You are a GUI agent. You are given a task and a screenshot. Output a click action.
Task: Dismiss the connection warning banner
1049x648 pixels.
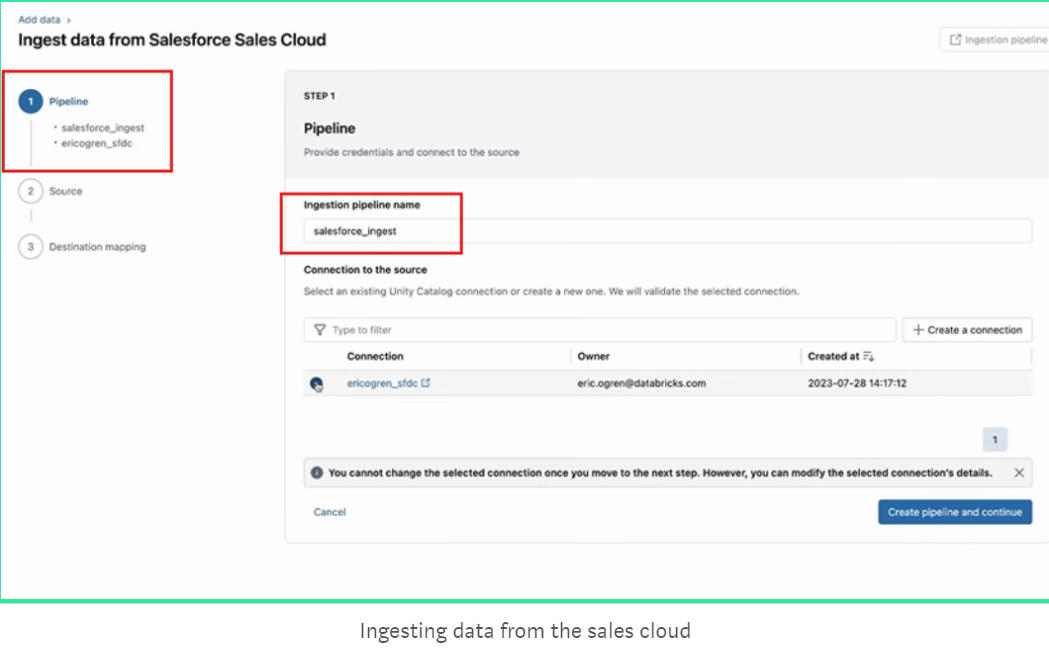point(1018,472)
